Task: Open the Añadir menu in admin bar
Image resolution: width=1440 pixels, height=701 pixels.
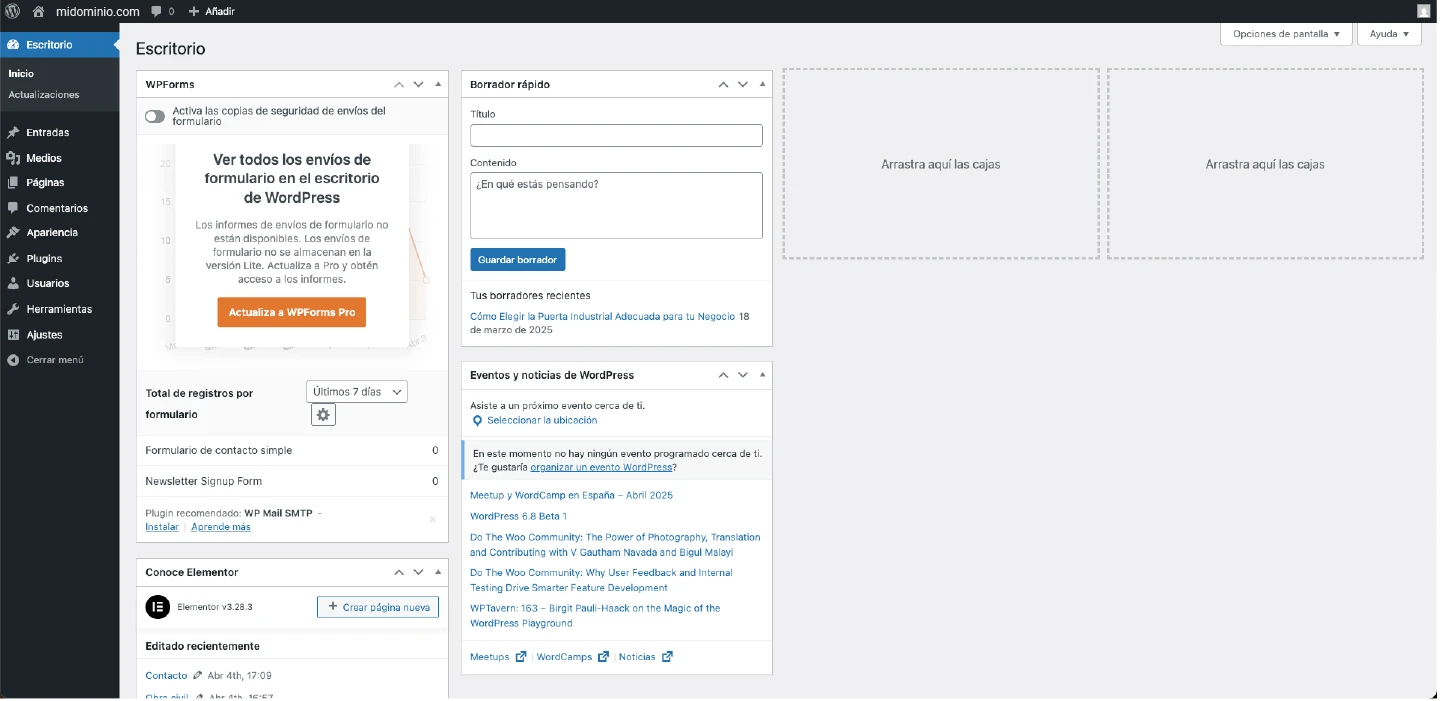Action: [x=211, y=11]
